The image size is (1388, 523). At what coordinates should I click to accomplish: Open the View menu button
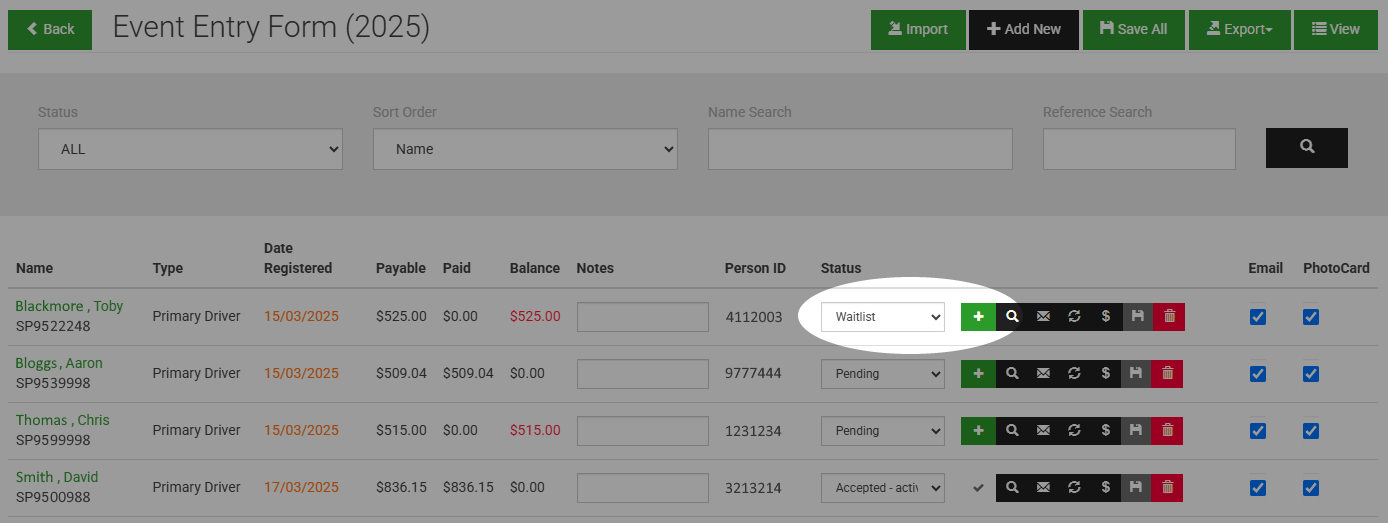click(1335, 30)
